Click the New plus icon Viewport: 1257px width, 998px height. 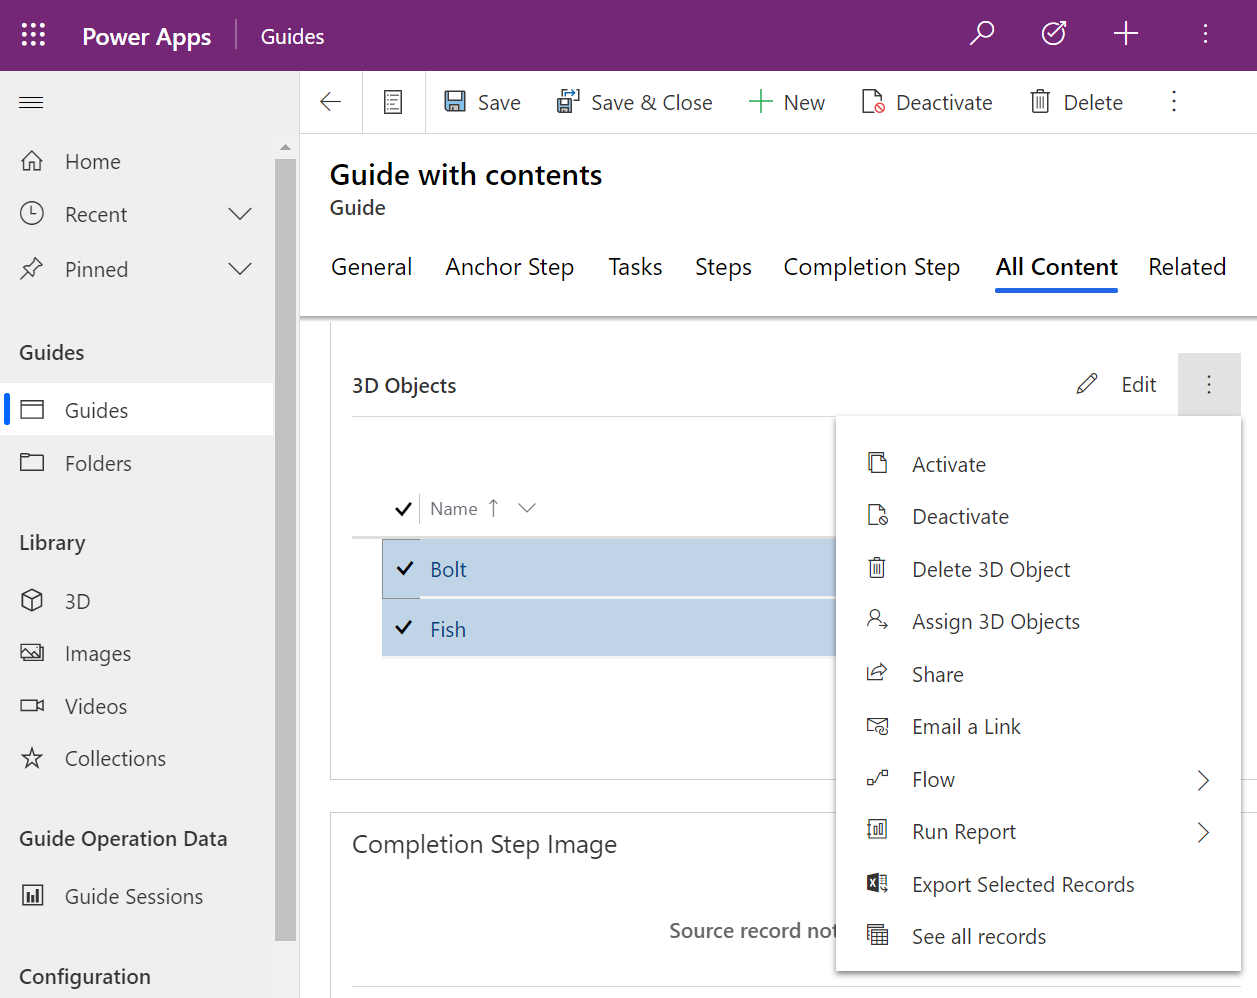pos(761,102)
